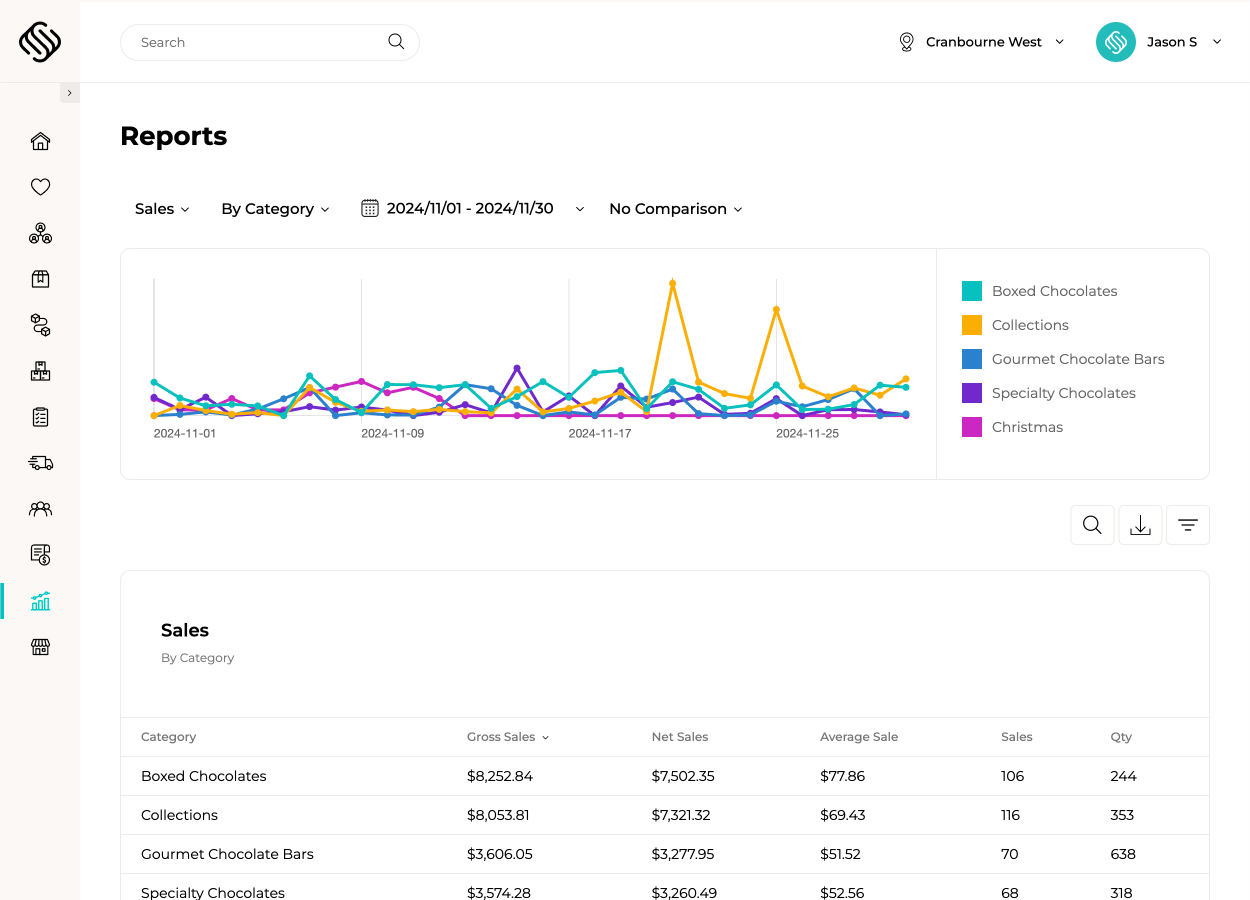Open the Deliveries truck icon in sidebar
This screenshot has height=900, width=1250.
pyautogui.click(x=40, y=463)
